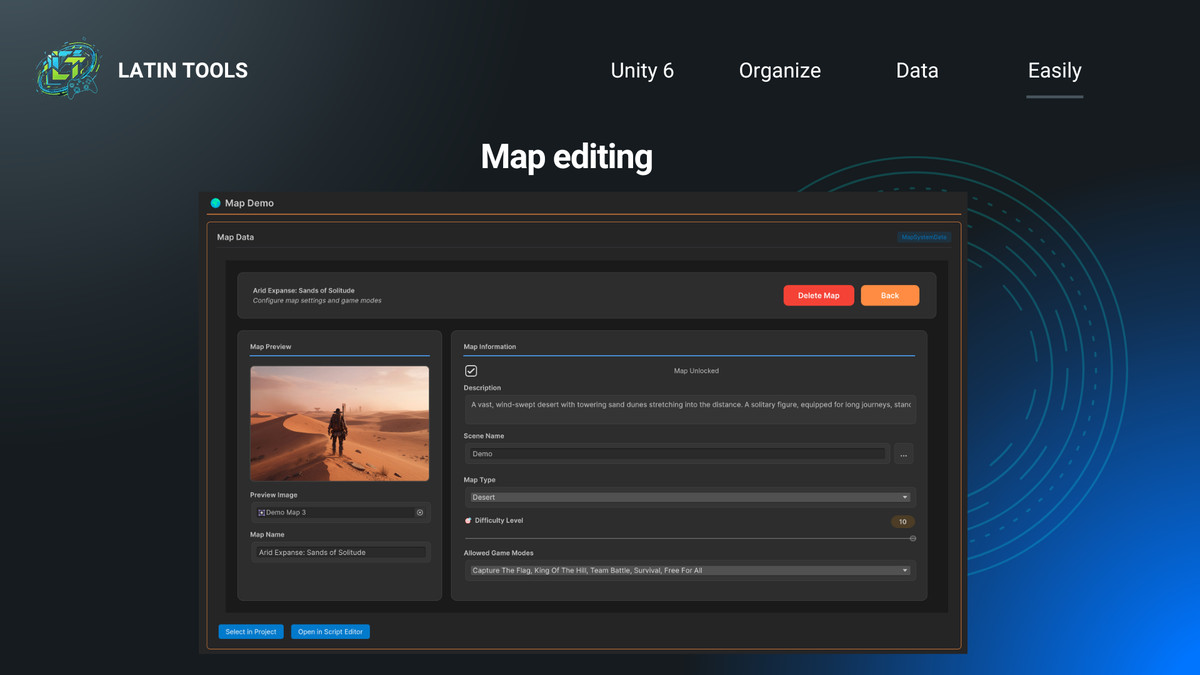Click the Difficulty Level slider handle

click(912, 537)
